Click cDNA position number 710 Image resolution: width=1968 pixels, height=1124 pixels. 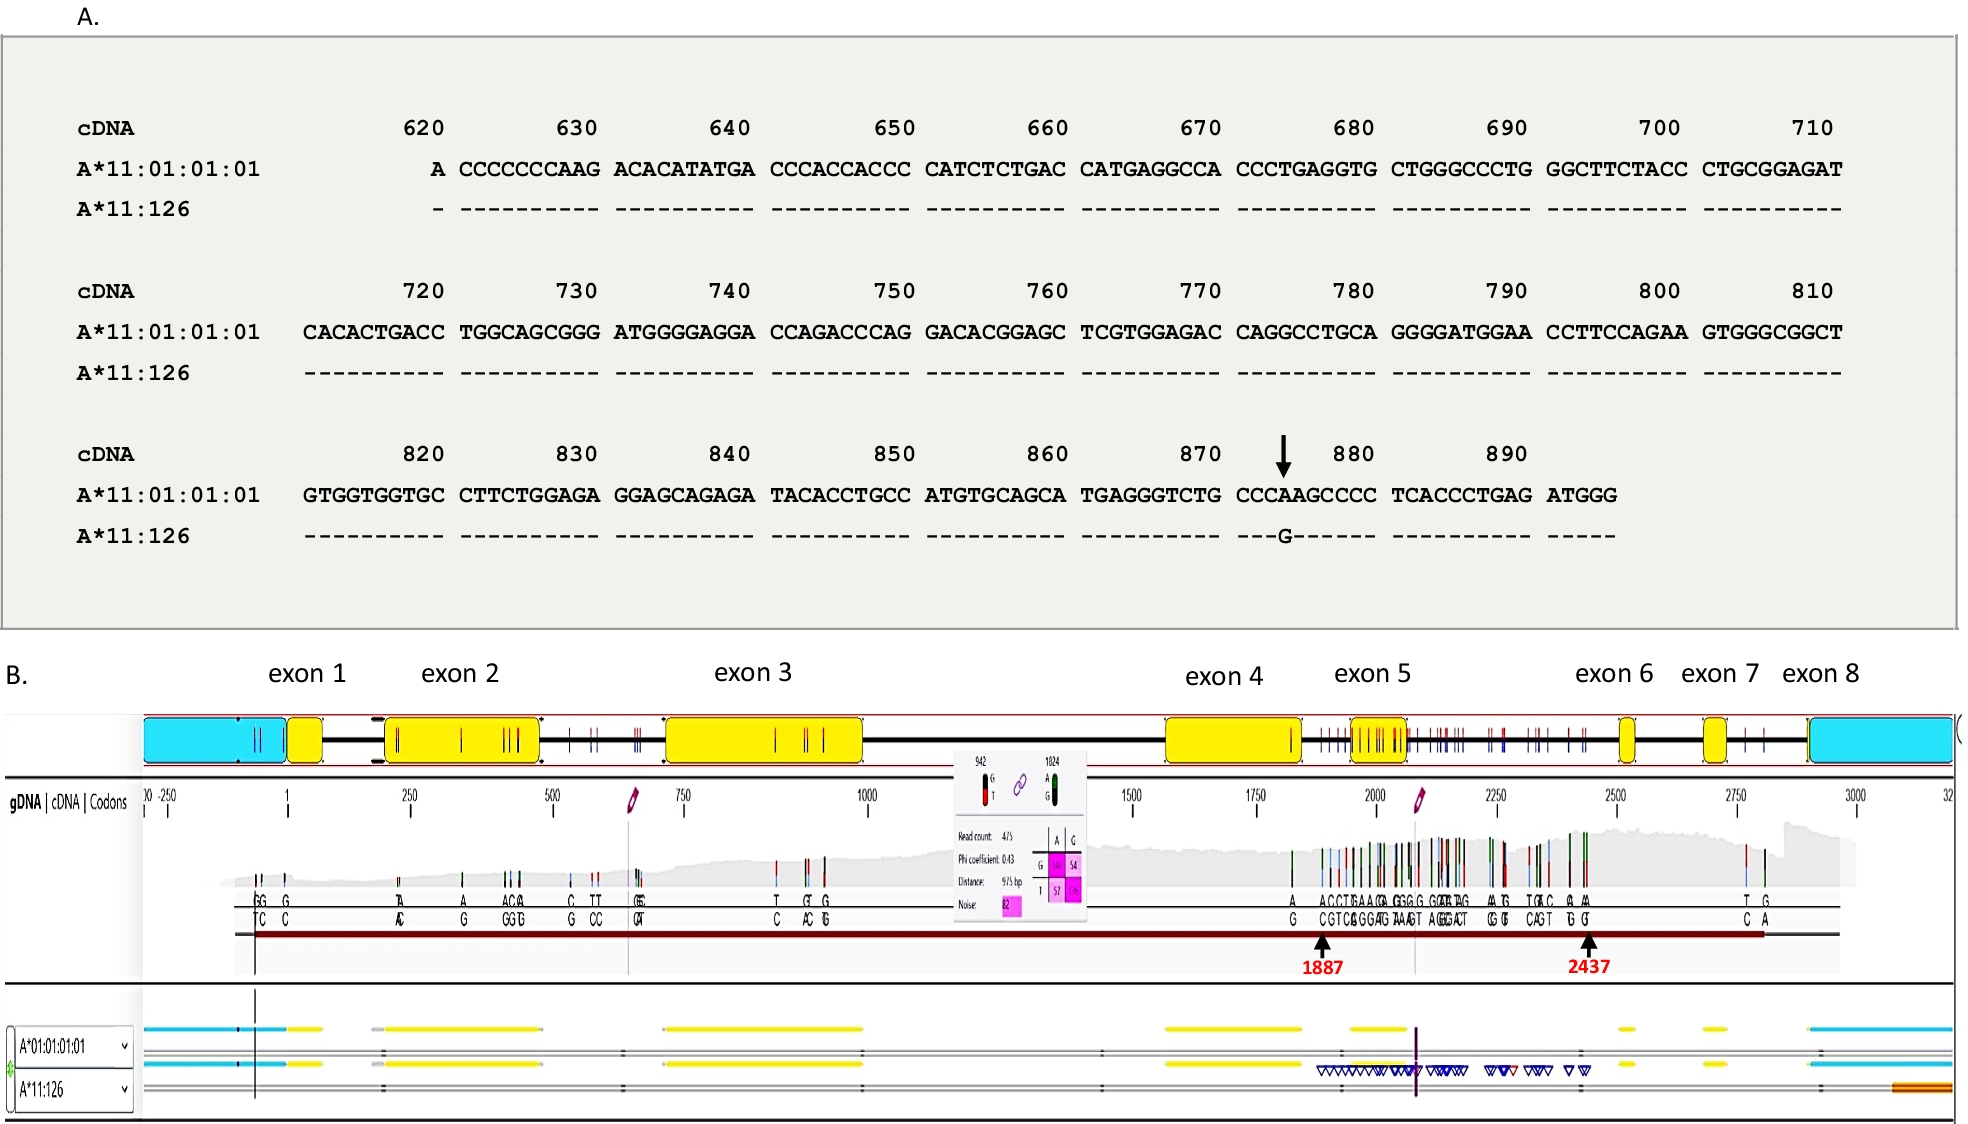(1812, 128)
